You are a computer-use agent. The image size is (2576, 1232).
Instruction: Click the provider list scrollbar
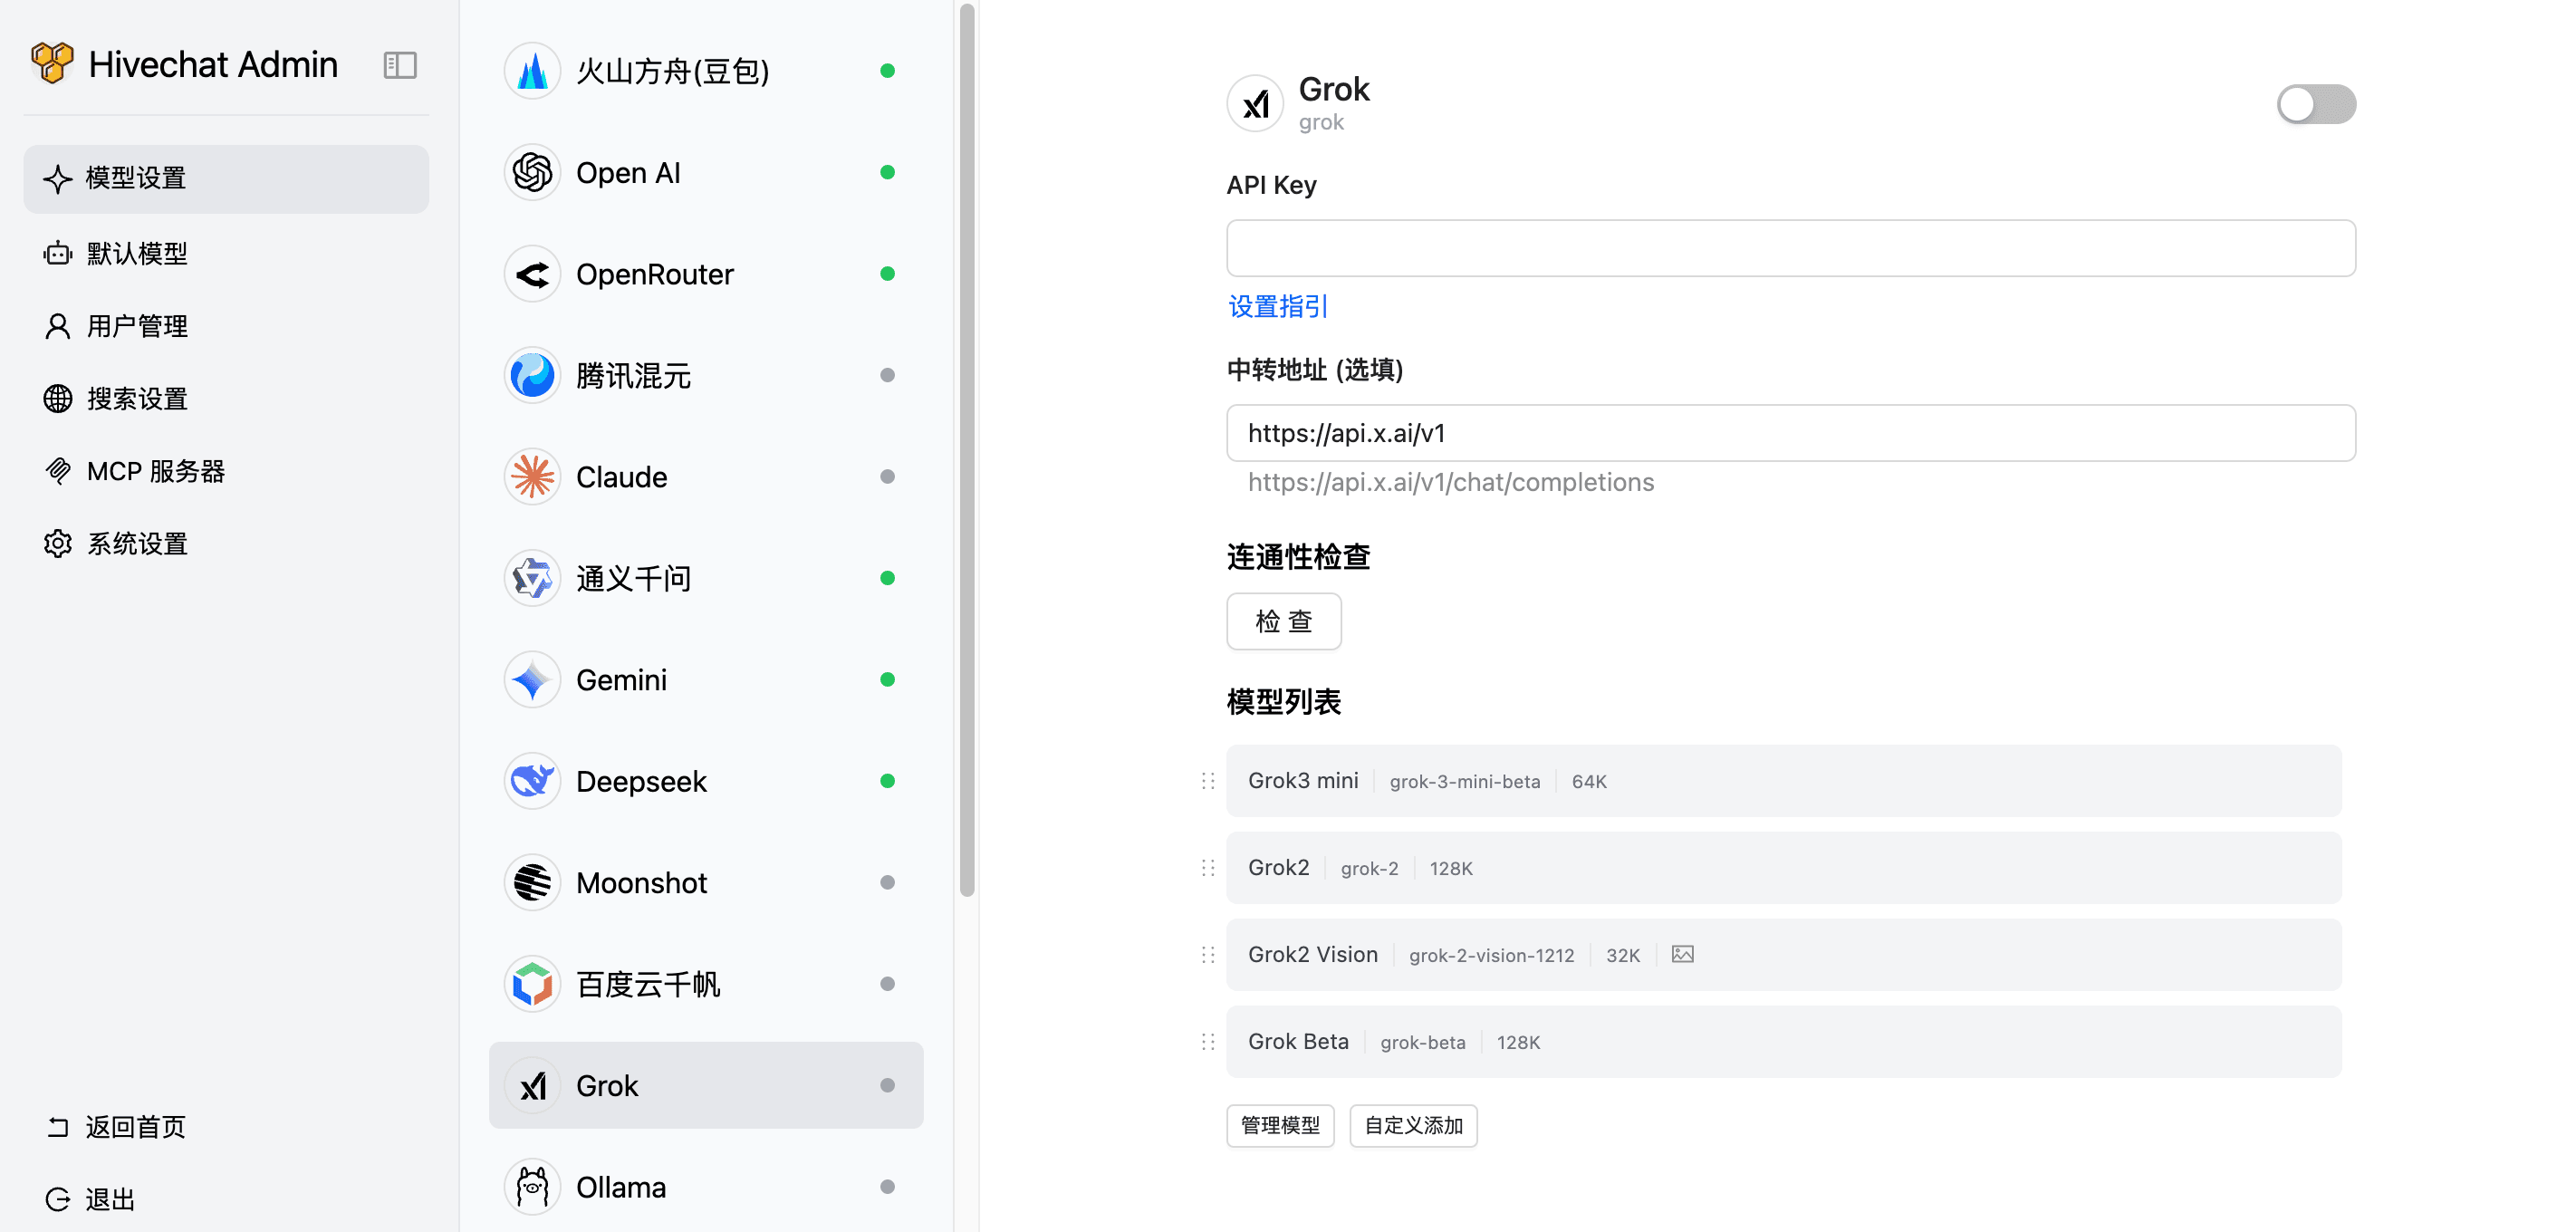coord(966,450)
